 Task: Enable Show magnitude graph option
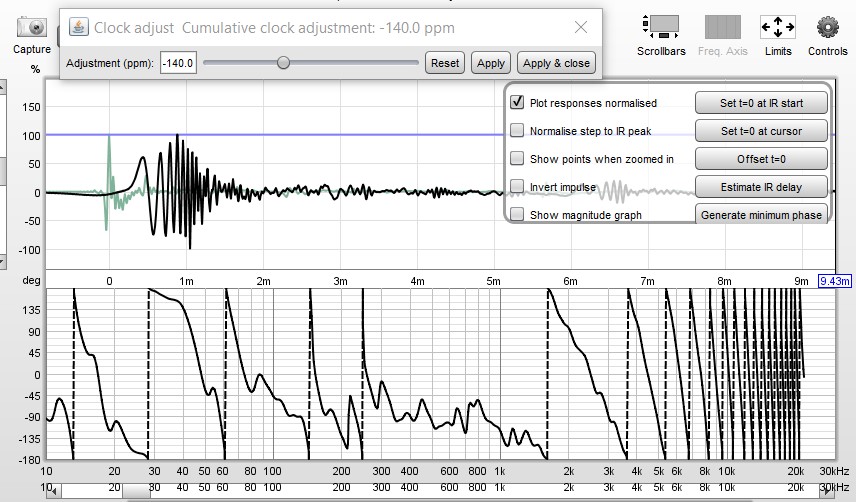tap(517, 214)
